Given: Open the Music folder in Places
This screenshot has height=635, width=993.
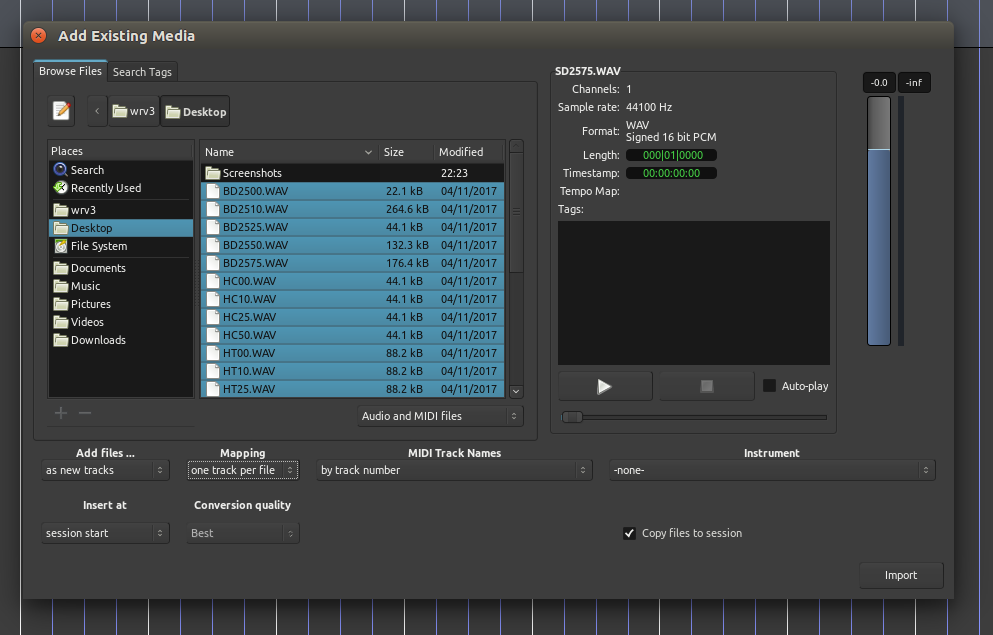Looking at the screenshot, I should click(83, 286).
